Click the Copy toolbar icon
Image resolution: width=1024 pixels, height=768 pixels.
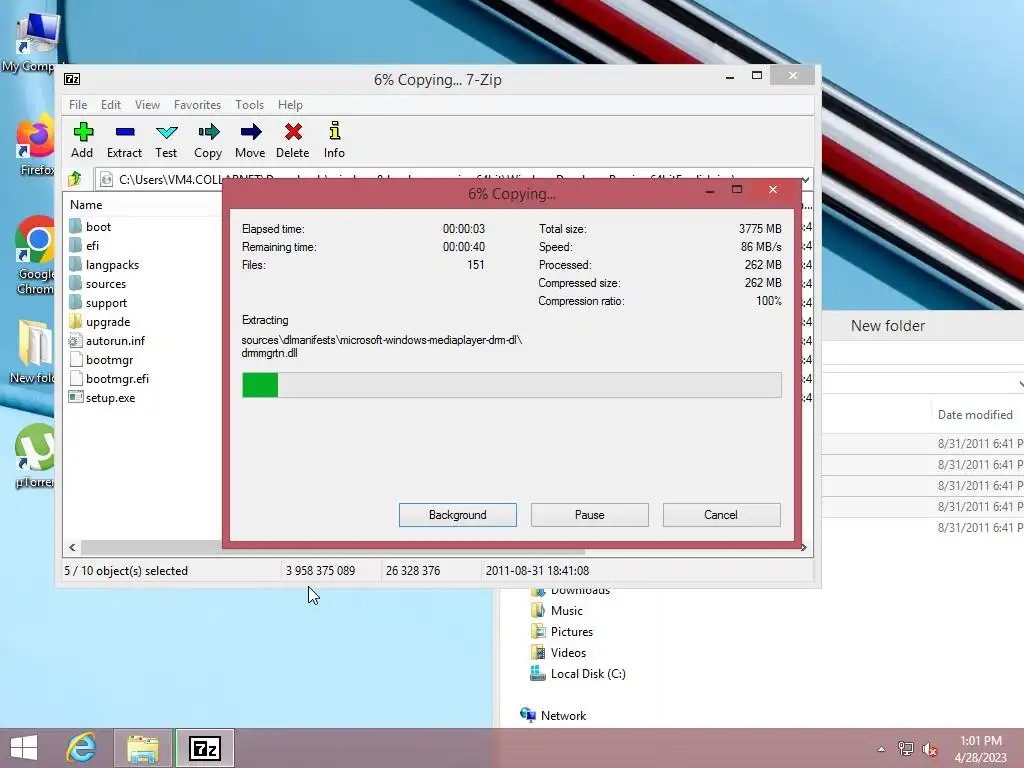208,133
